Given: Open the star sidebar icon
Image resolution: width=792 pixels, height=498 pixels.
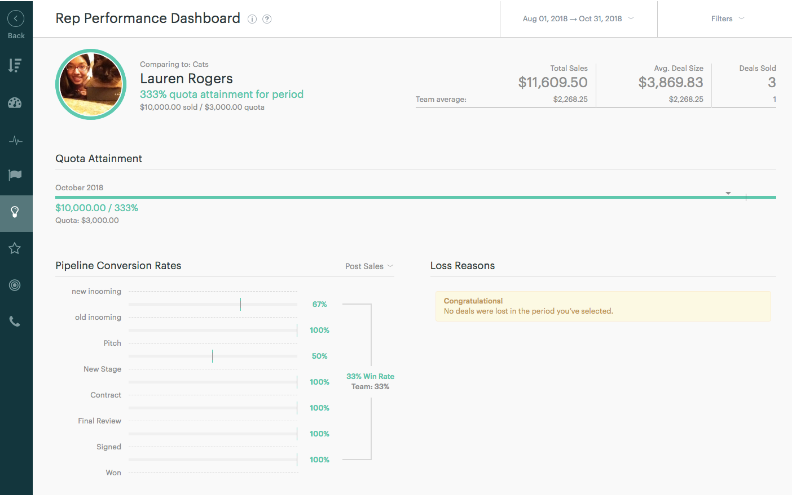Looking at the screenshot, I should (15, 248).
